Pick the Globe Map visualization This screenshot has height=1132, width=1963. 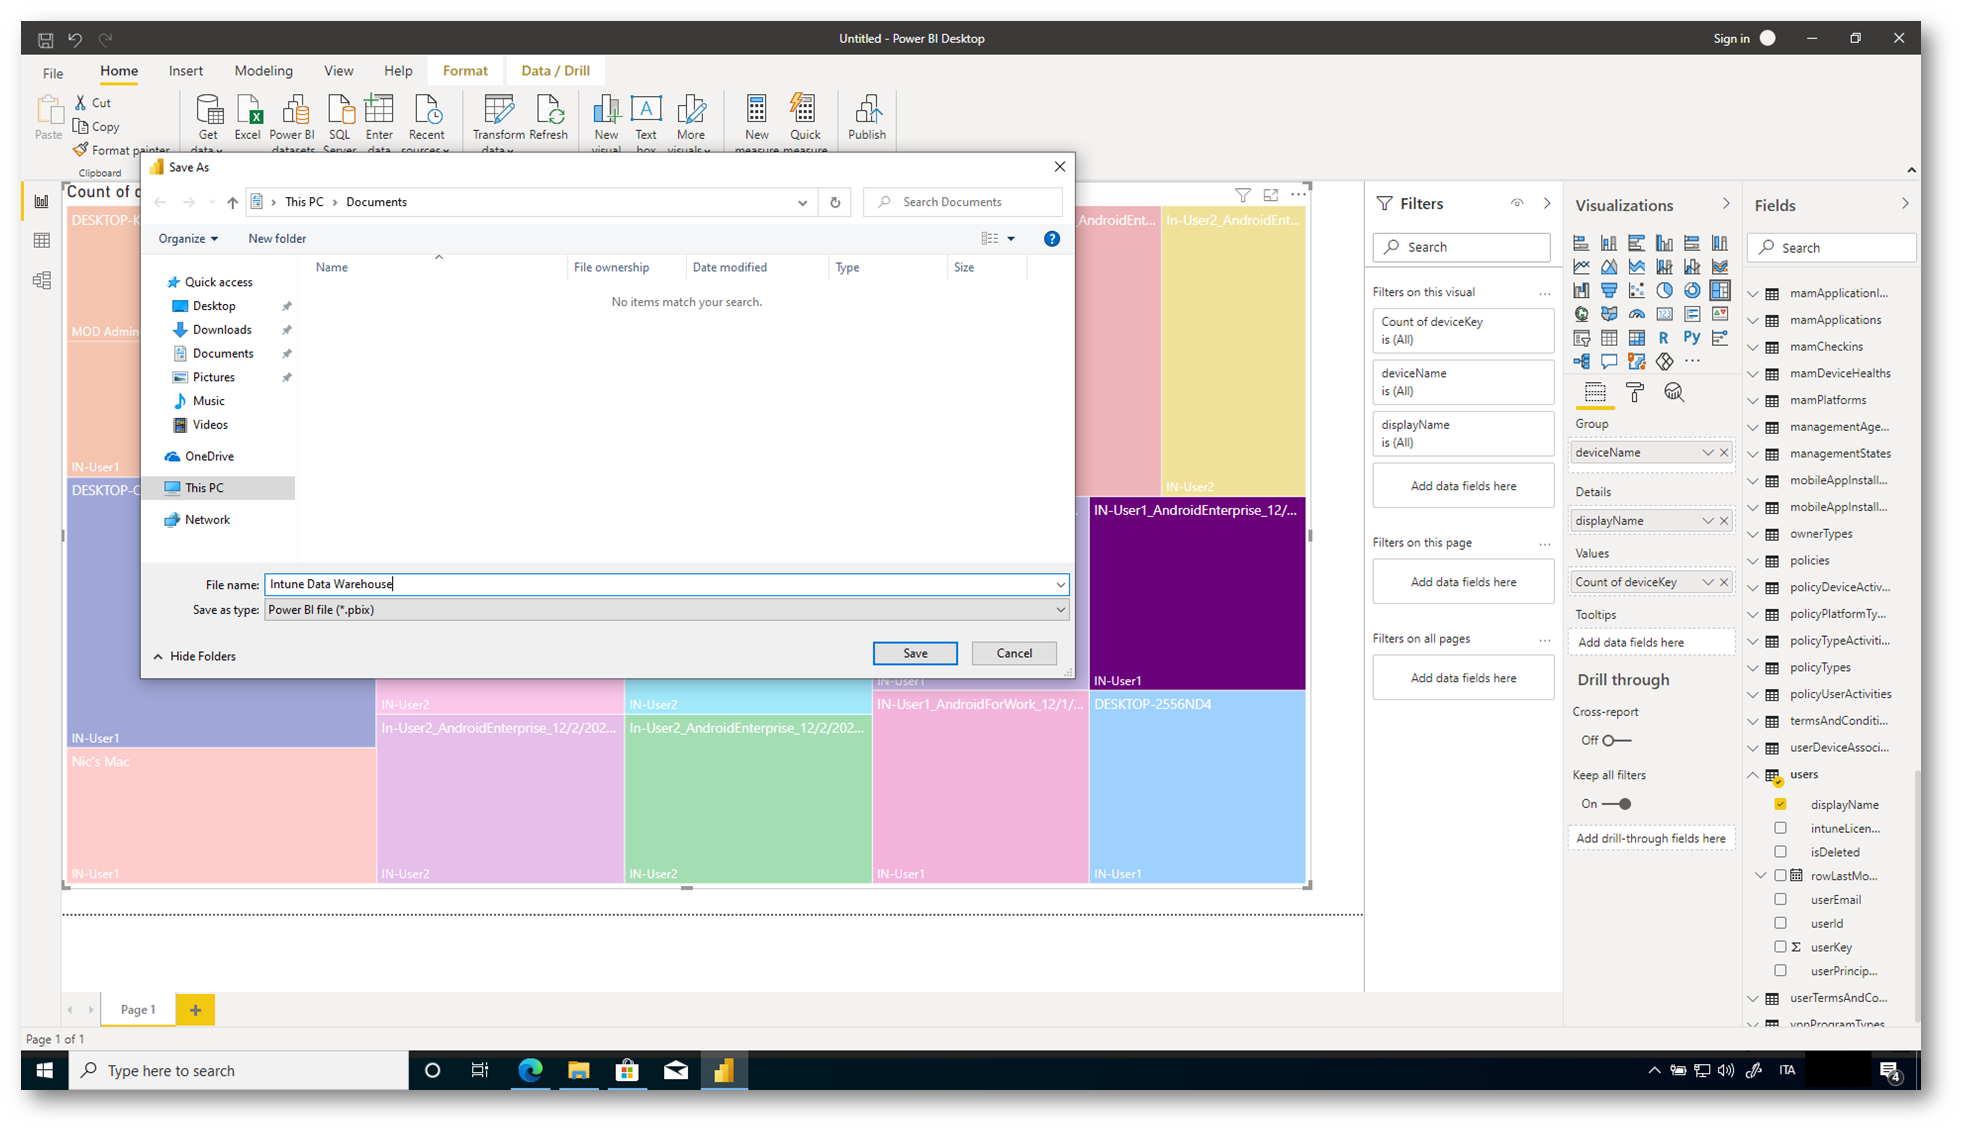click(x=1581, y=314)
